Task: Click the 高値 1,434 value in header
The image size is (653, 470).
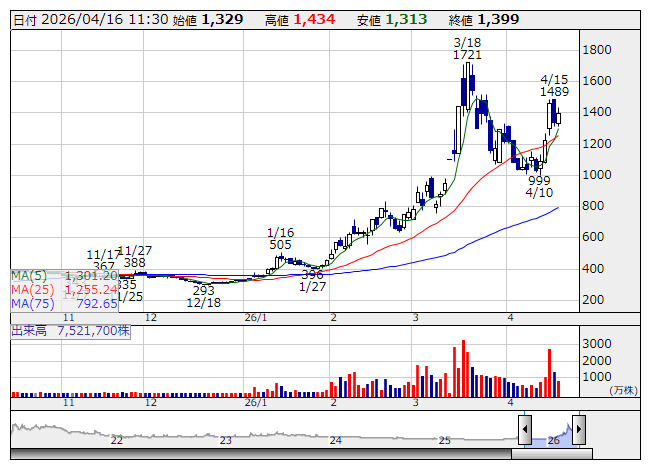Action: (x=300, y=20)
